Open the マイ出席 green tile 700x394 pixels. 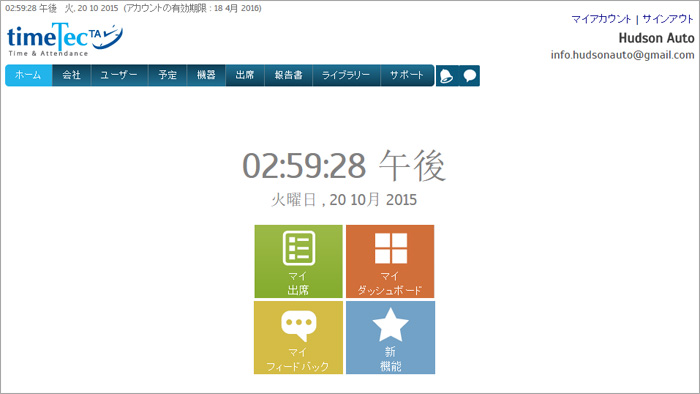pos(298,261)
